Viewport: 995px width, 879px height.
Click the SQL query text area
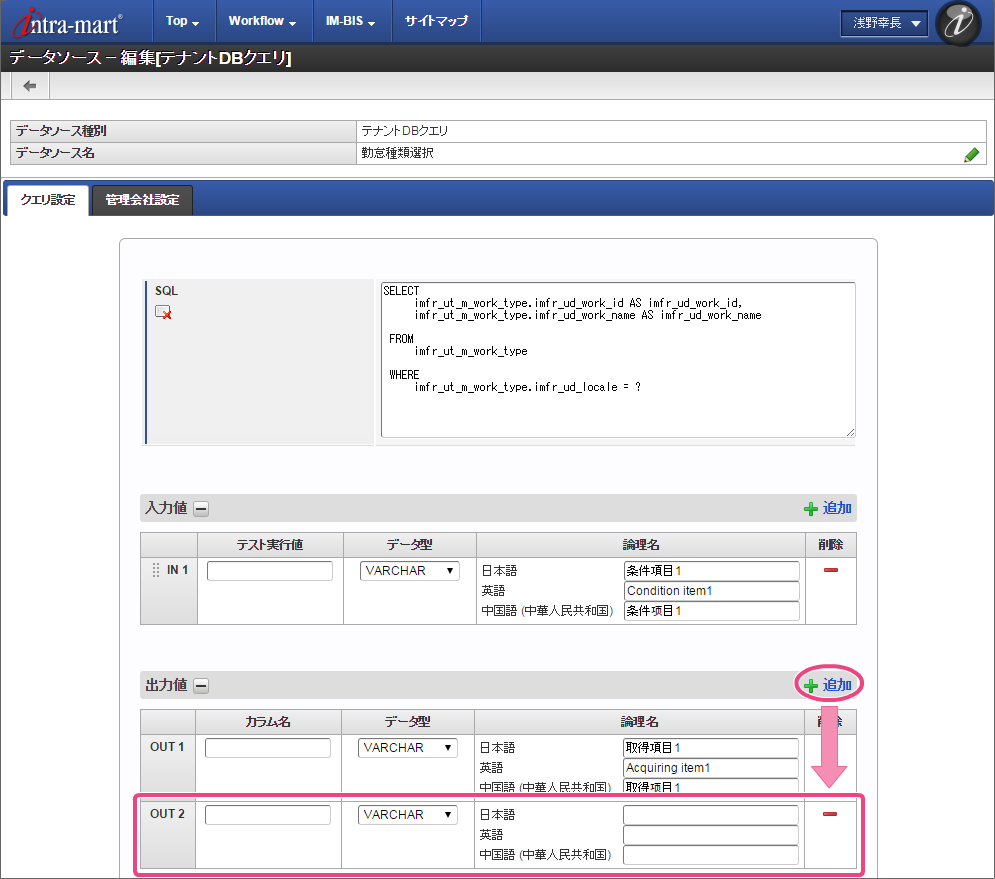pos(617,360)
